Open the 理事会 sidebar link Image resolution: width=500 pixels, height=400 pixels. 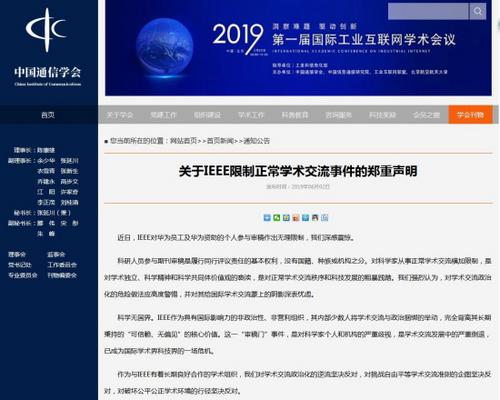[17, 255]
